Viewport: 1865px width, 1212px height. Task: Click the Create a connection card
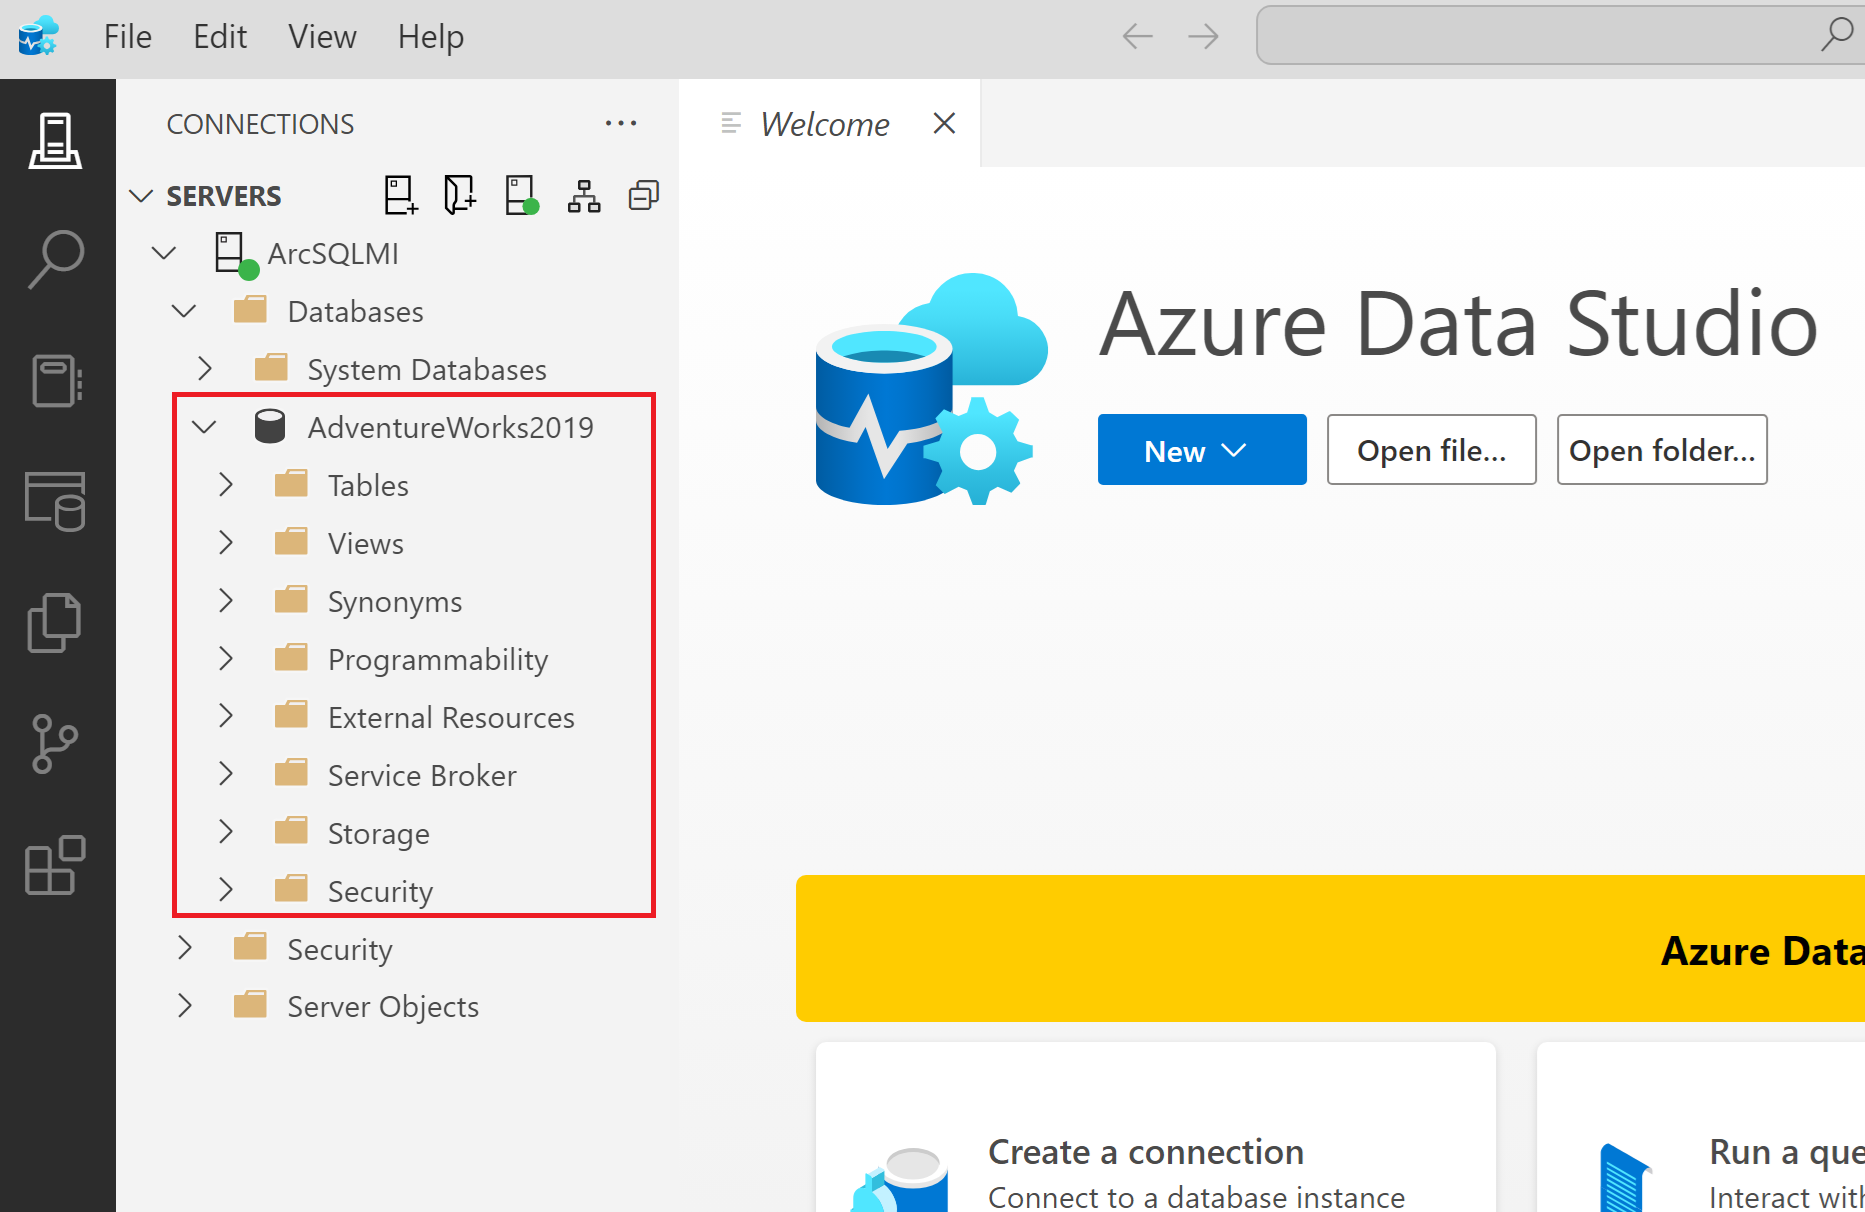pyautogui.click(x=1156, y=1127)
